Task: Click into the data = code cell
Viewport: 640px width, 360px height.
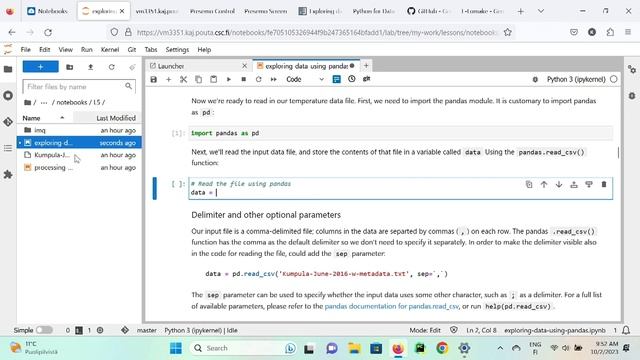Action: tap(400, 189)
